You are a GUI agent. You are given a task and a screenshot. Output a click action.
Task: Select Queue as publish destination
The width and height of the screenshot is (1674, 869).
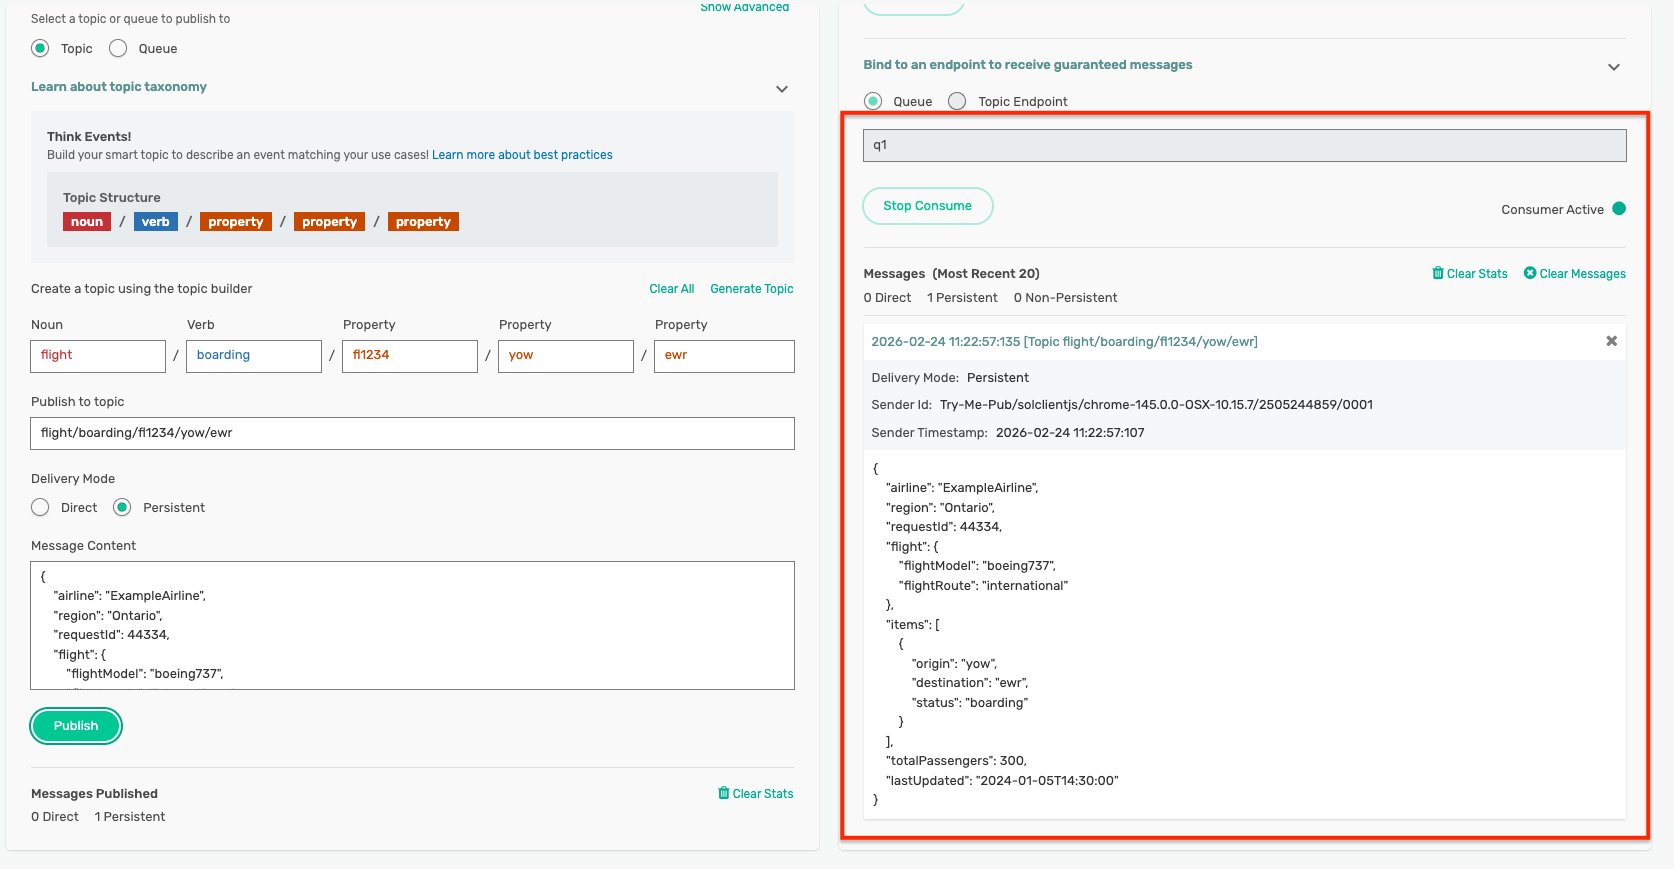click(x=118, y=48)
